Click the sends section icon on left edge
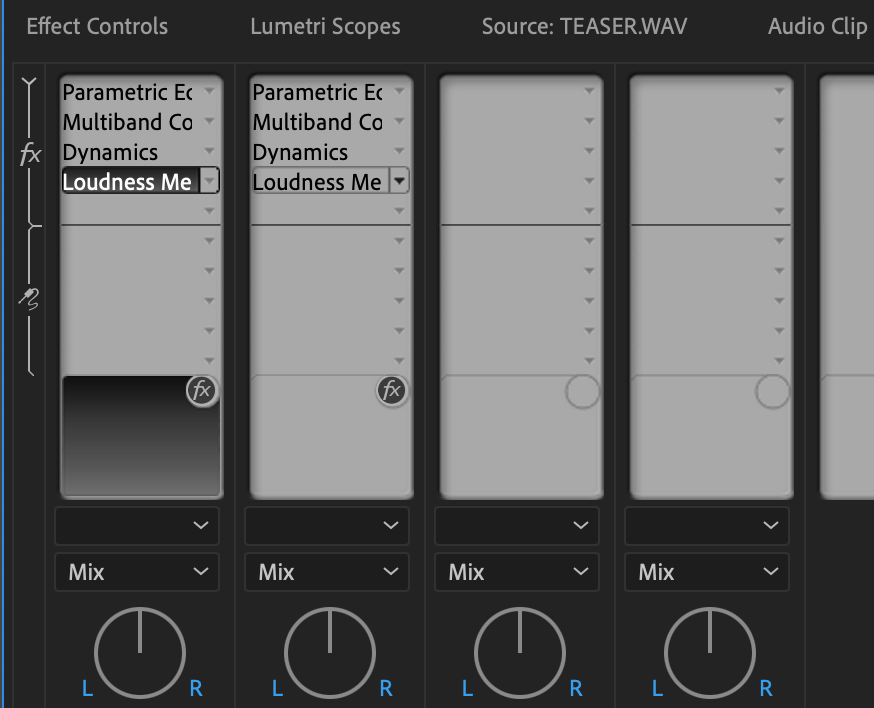 pos(31,297)
